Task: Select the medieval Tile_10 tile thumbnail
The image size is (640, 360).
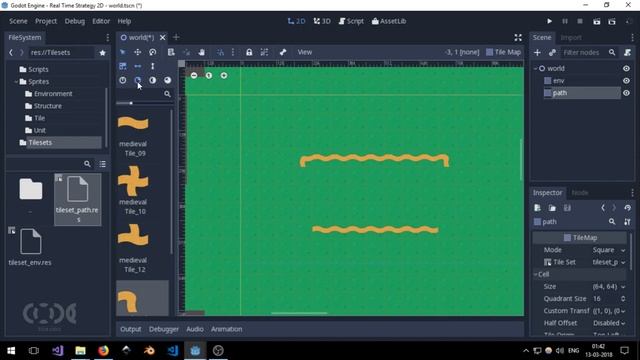Action: pyautogui.click(x=133, y=180)
